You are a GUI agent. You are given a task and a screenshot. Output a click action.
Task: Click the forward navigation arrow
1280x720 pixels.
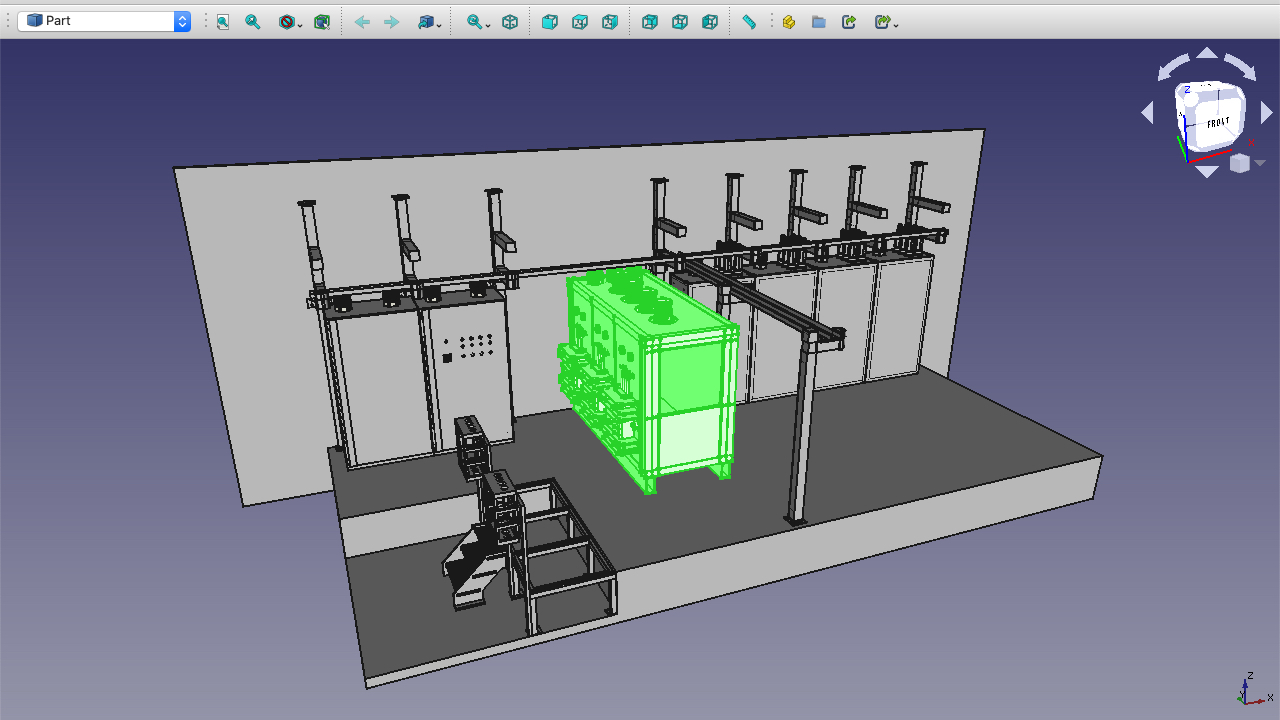[x=392, y=21]
